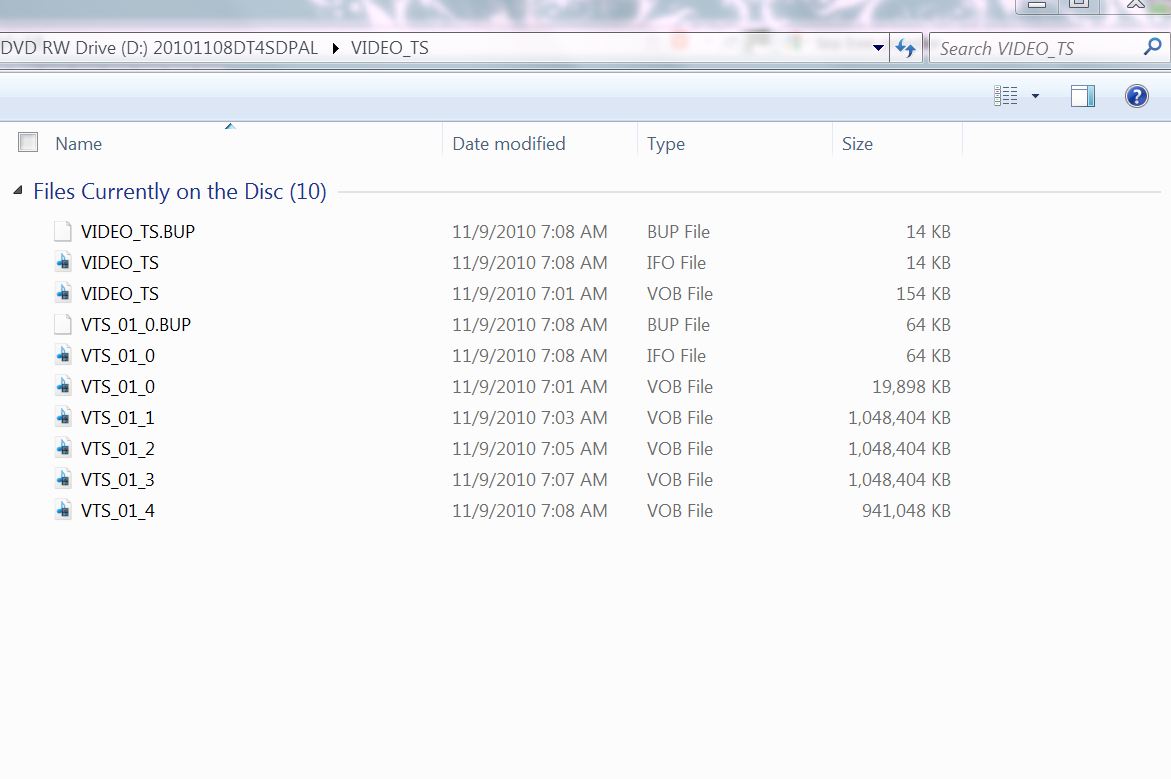Viewport: 1171px width, 779px height.
Task: Click the 154 KB size value
Action: 923,294
